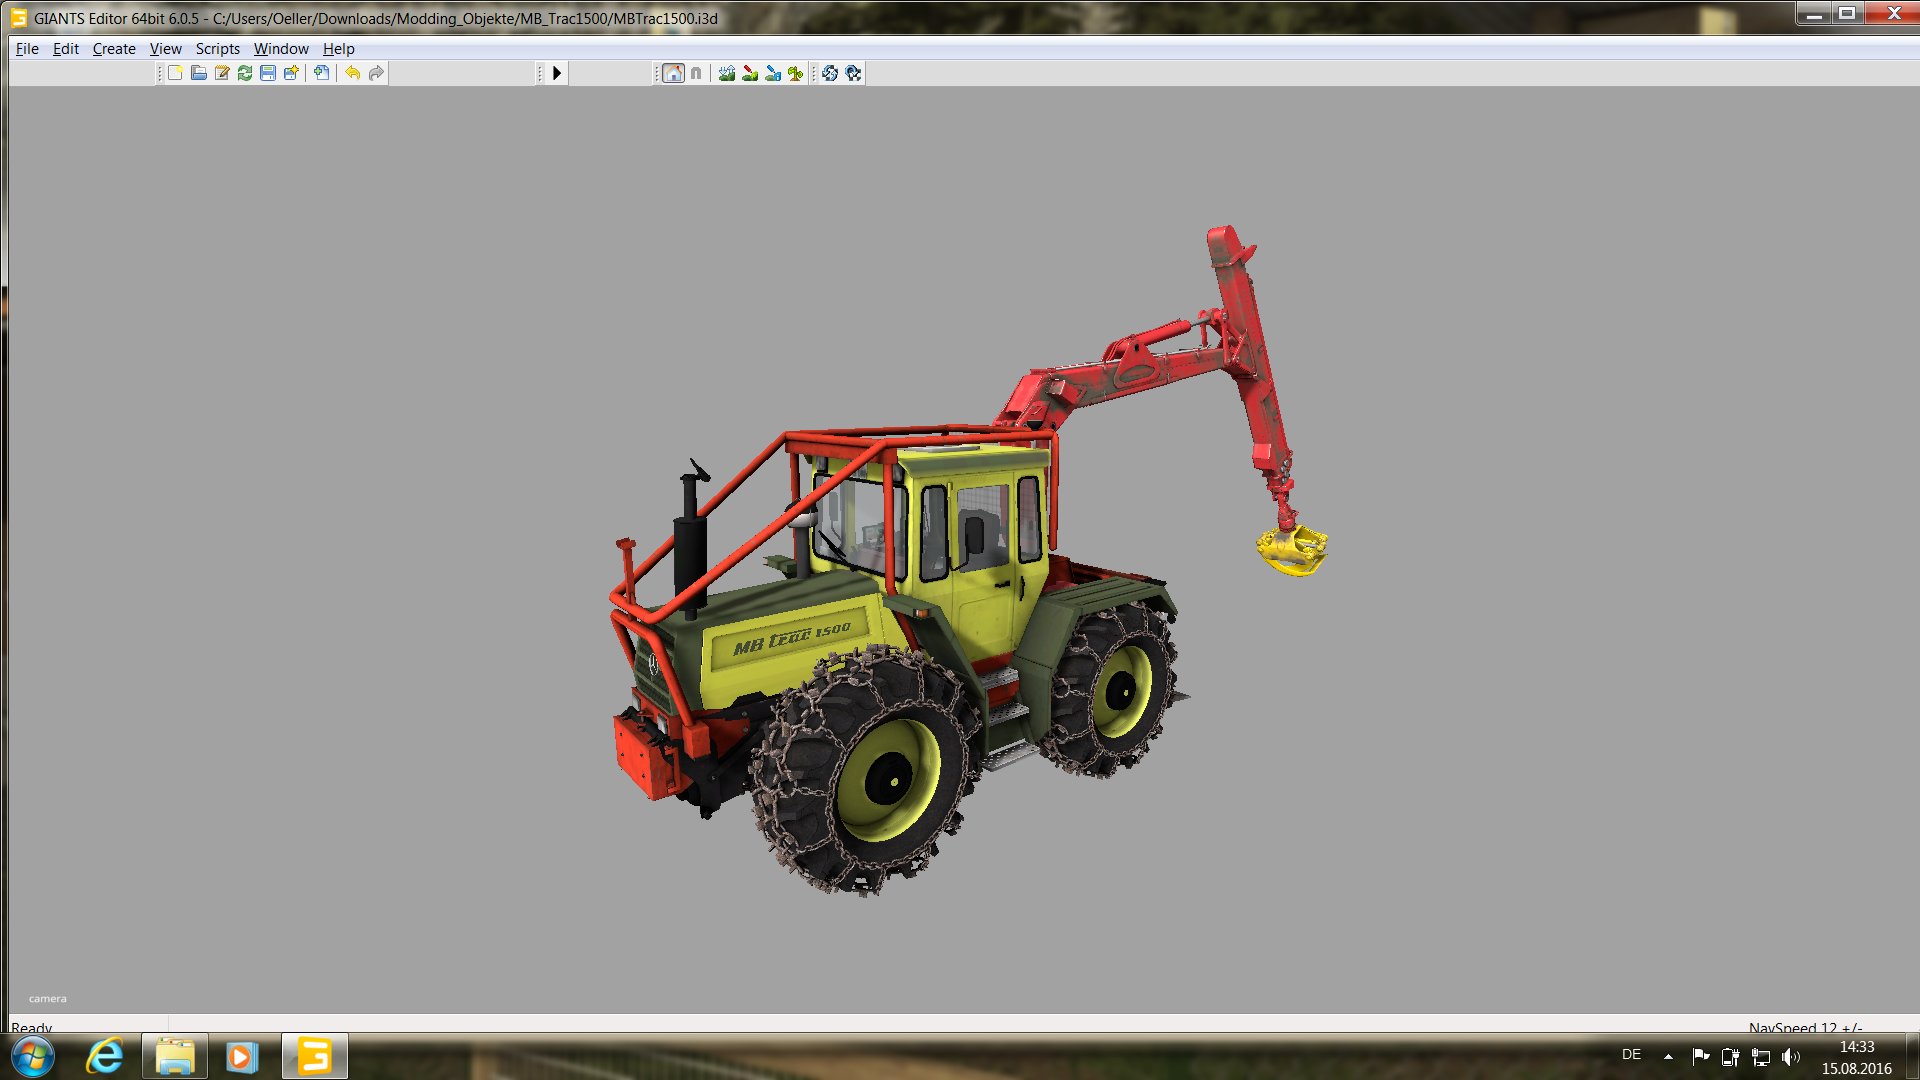
Task: Open the Create menu
Action: (114, 48)
